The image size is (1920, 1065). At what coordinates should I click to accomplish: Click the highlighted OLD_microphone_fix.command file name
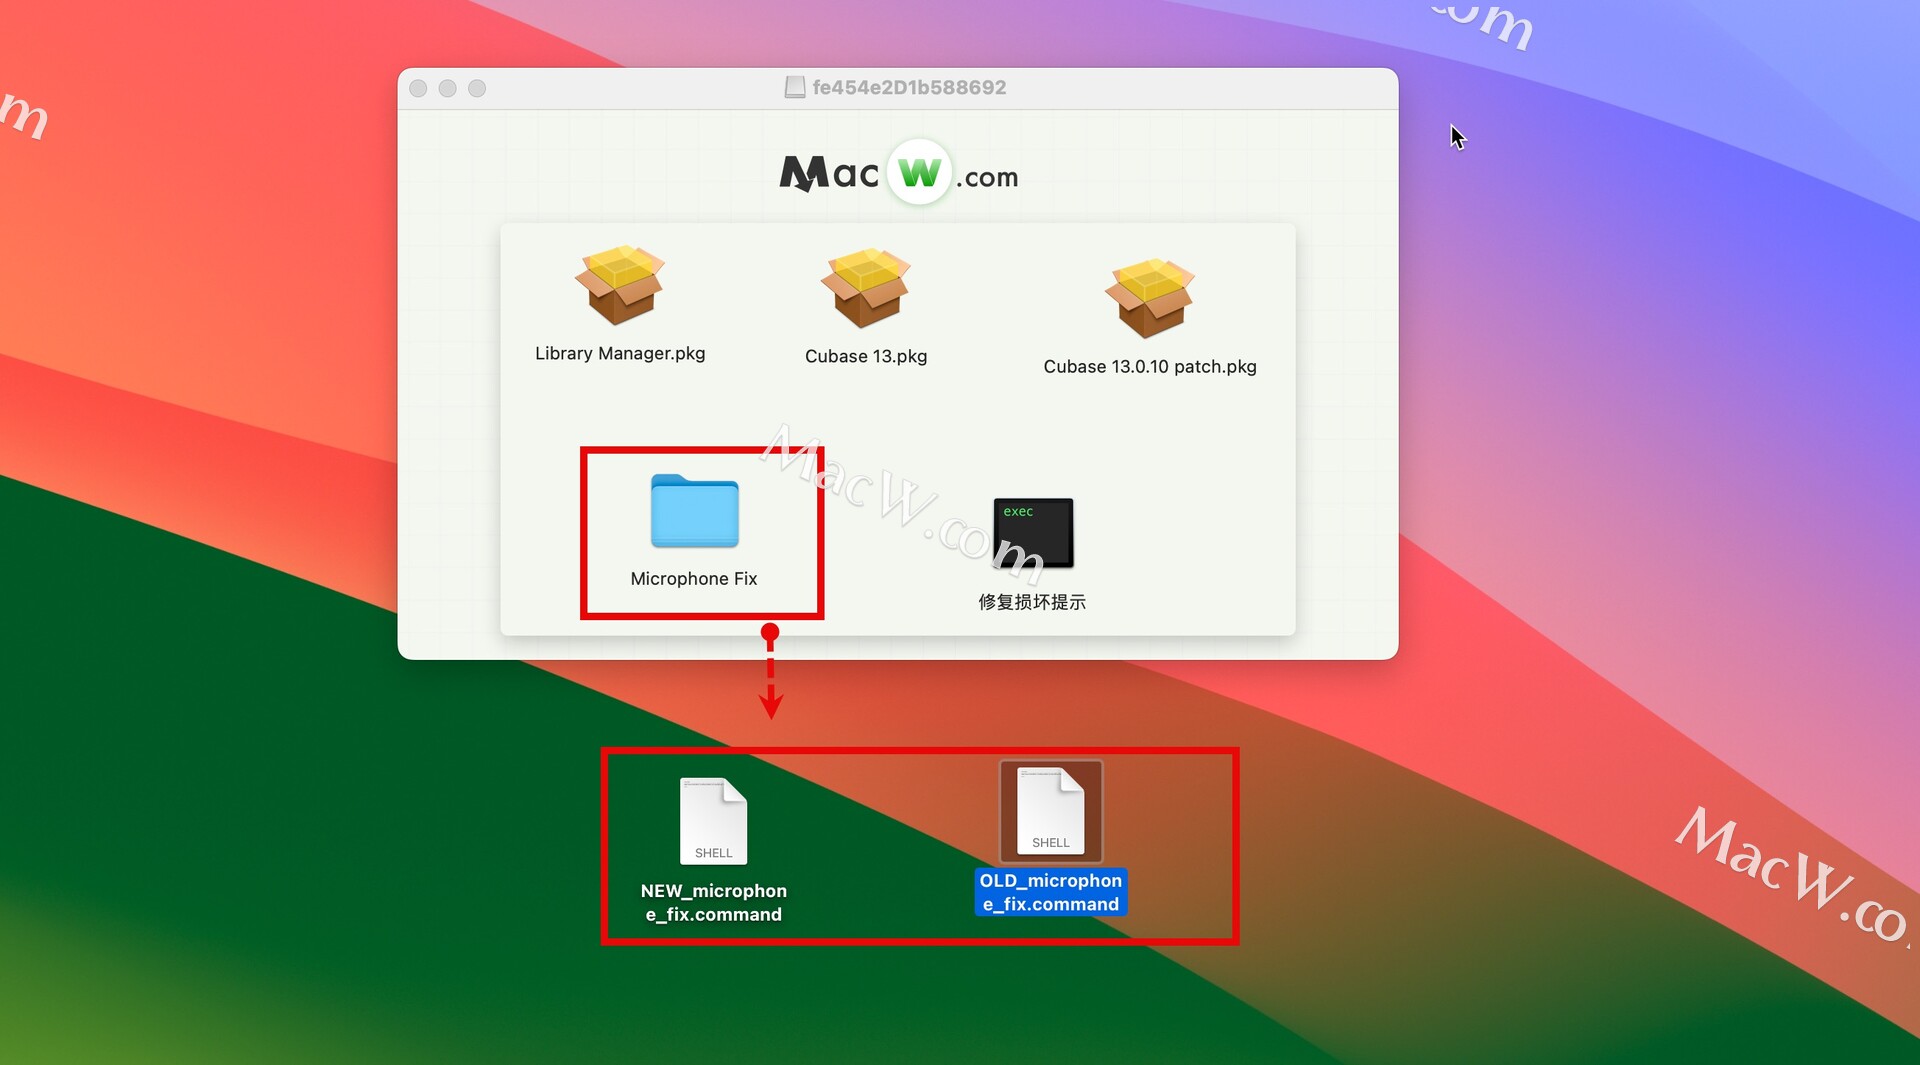tap(1050, 892)
